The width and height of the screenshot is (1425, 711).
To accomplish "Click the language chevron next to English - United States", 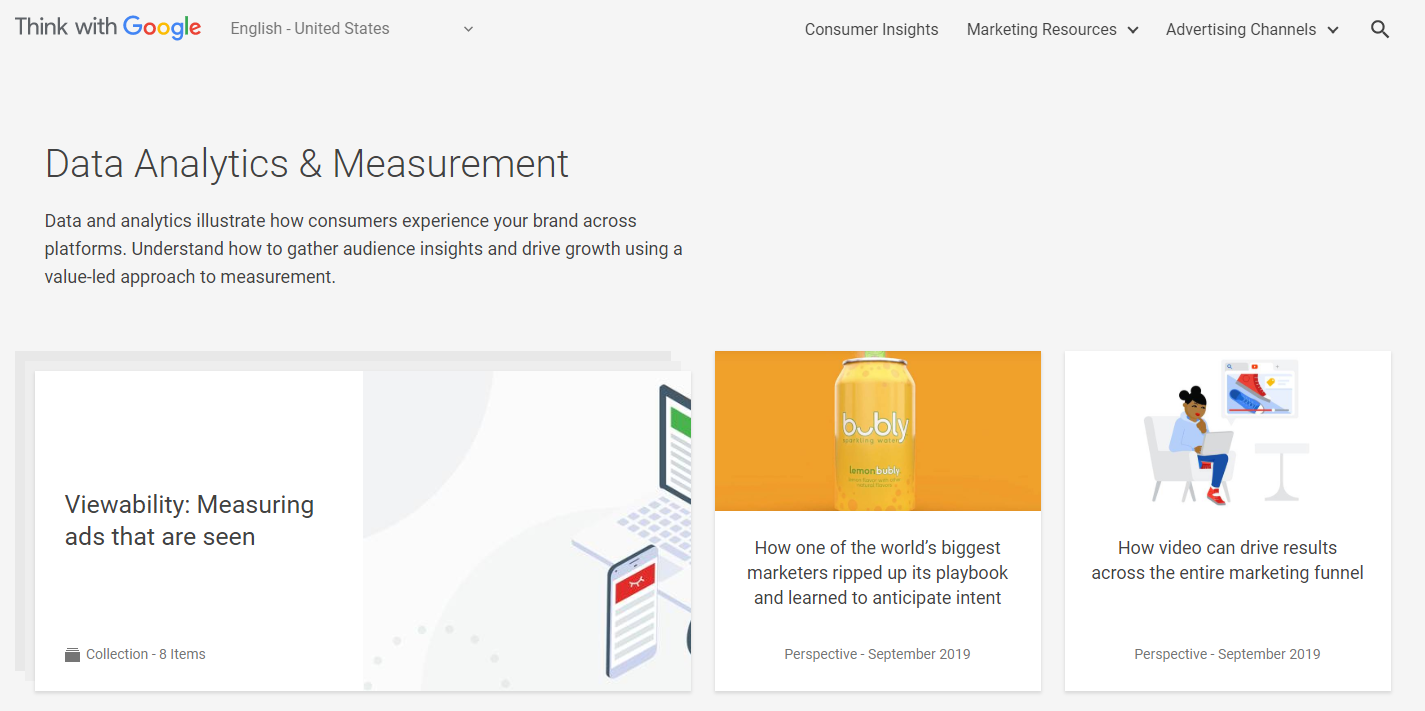I will tap(467, 28).
